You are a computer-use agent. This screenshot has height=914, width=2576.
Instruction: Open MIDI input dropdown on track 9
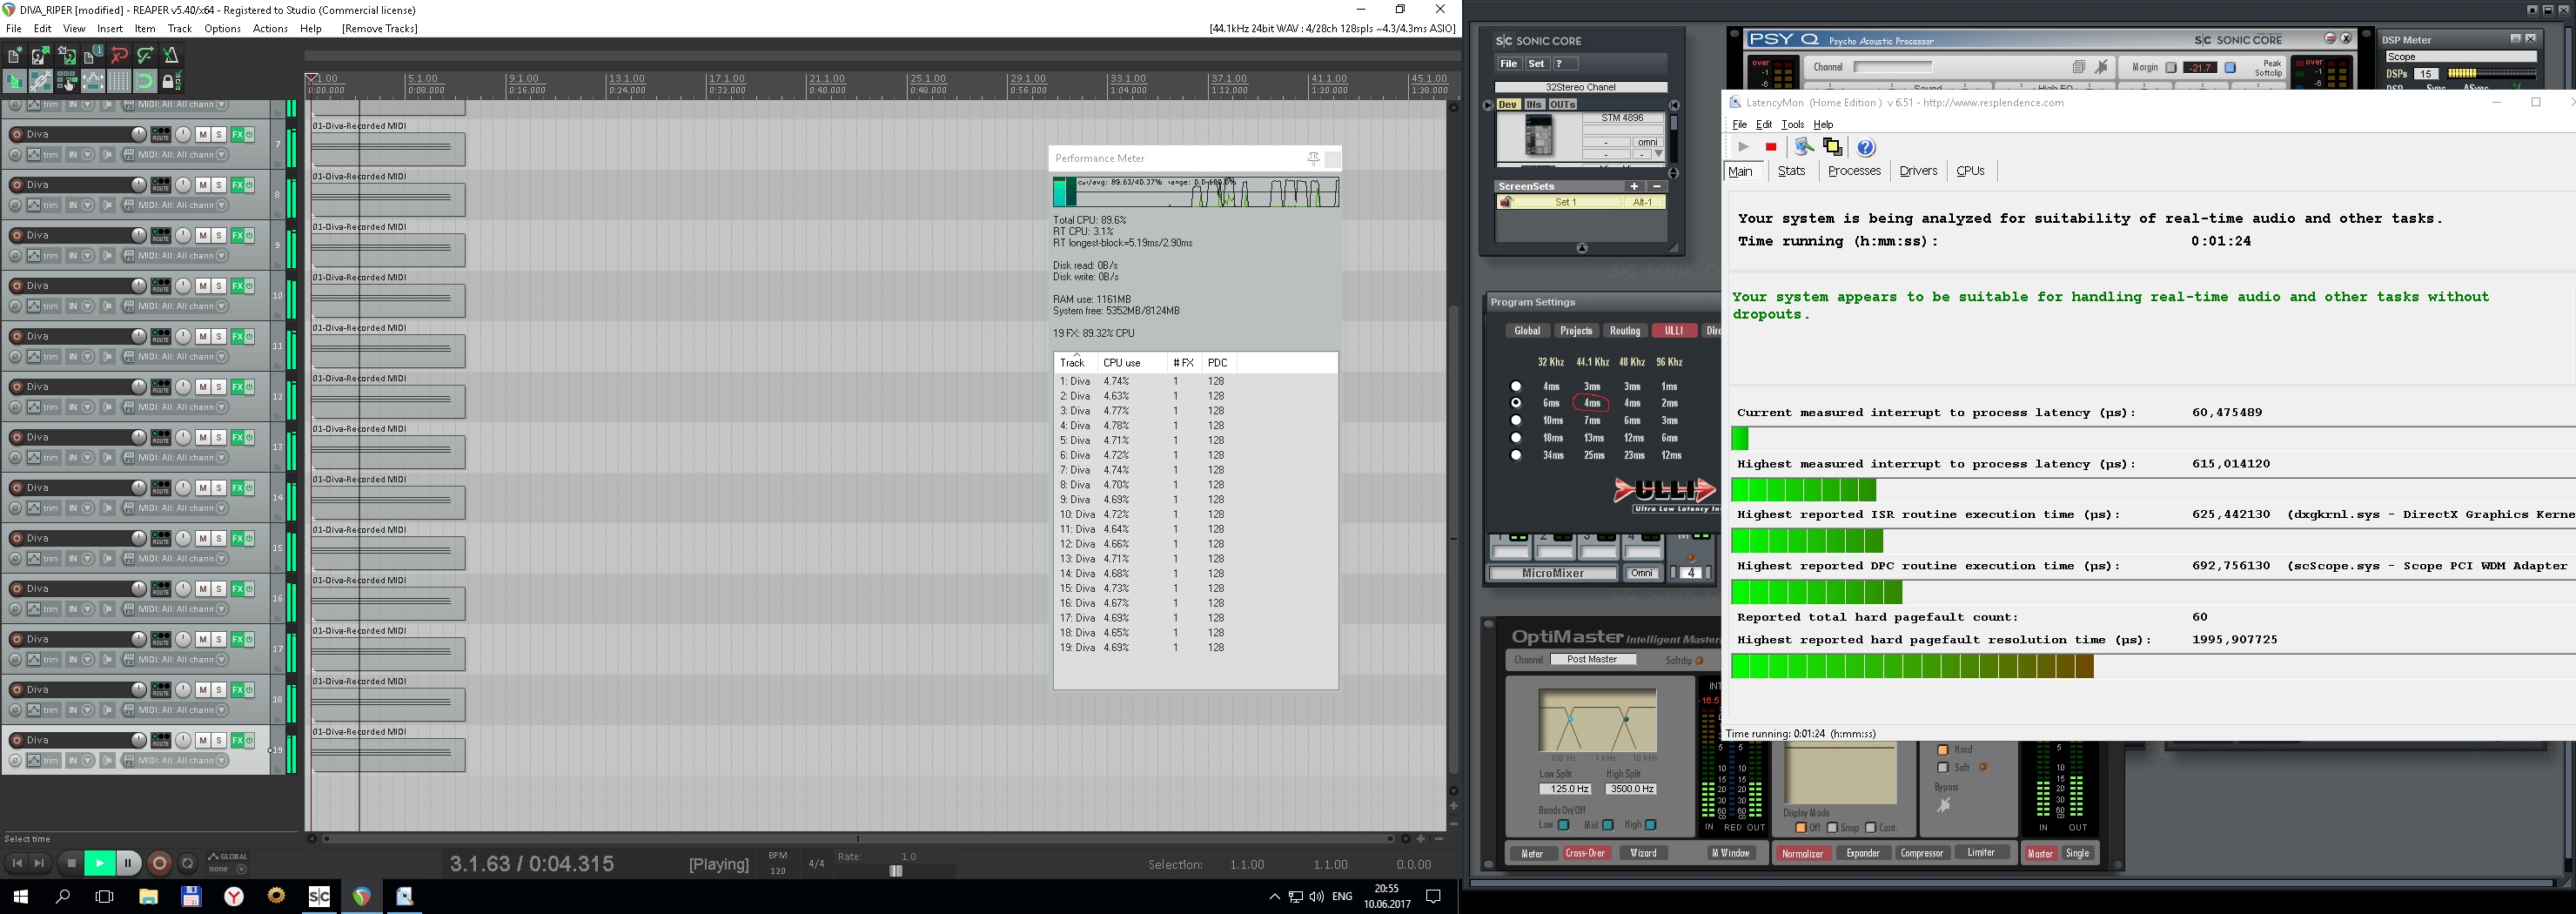pos(222,256)
